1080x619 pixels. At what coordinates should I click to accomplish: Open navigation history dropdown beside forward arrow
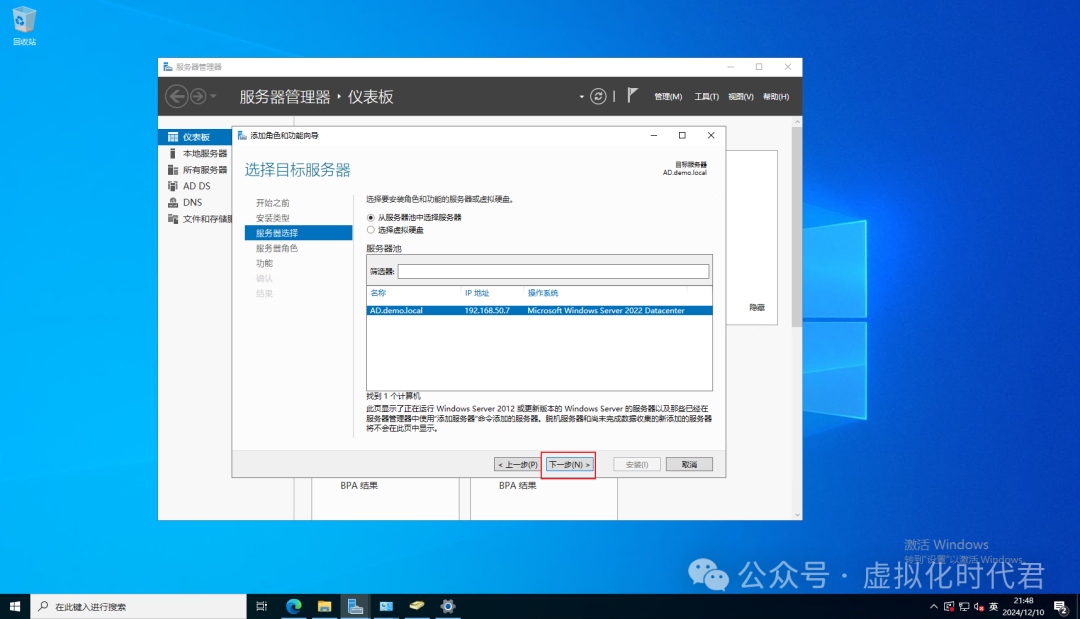click(214, 96)
